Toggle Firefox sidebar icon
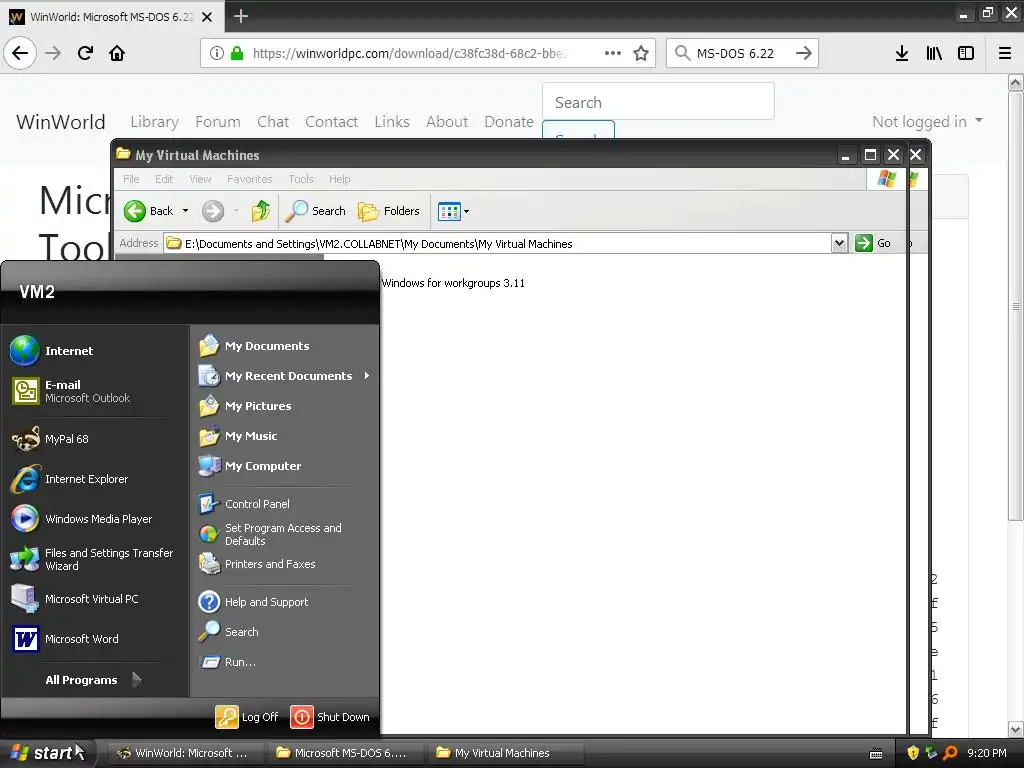Screen dimensions: 1024x768 [x=966, y=53]
